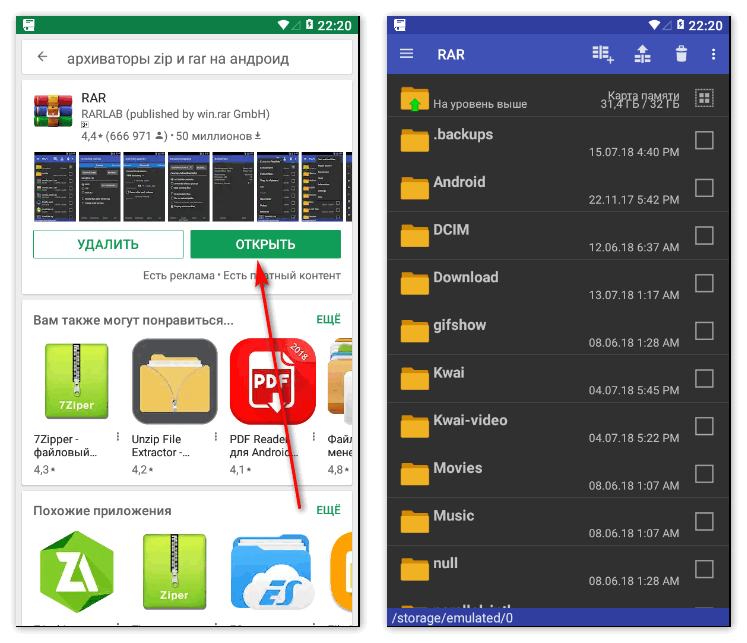Screen dimensions: 747x643
Task: Check the Music folder checkbox
Action: point(704,522)
